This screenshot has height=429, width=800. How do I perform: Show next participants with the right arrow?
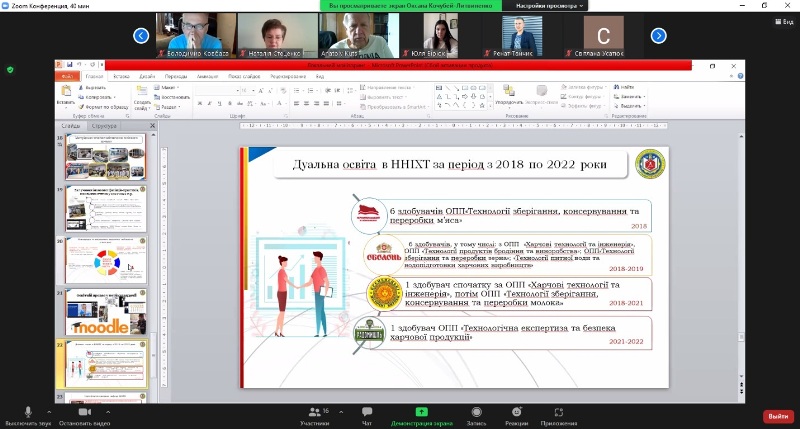coord(658,35)
